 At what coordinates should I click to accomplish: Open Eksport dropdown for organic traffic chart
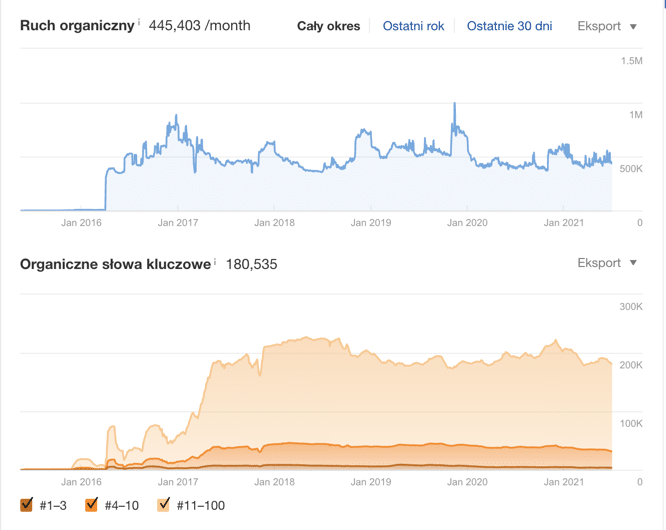pos(607,26)
